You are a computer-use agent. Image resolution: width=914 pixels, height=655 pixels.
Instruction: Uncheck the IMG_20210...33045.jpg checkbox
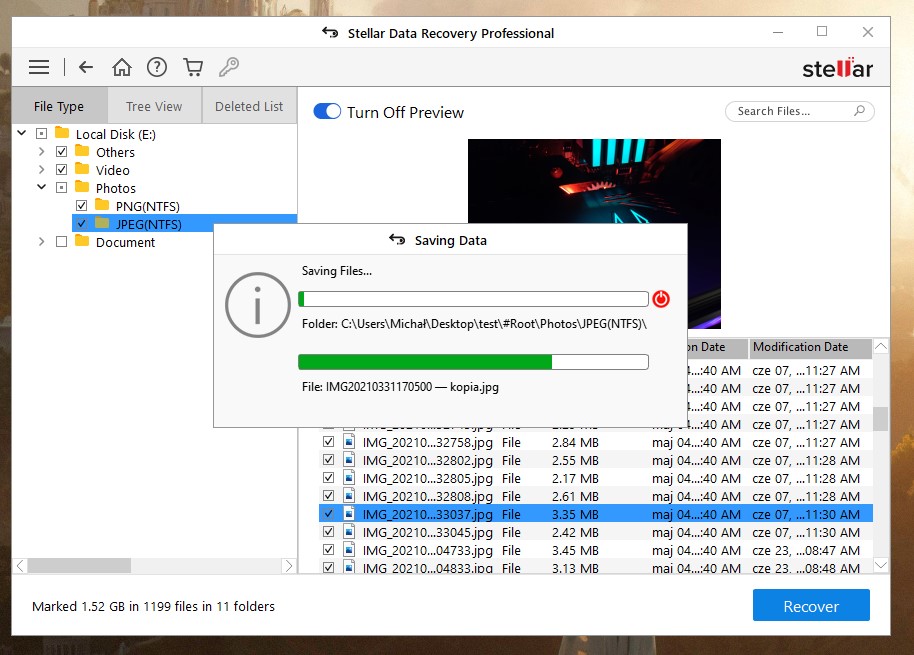329,531
